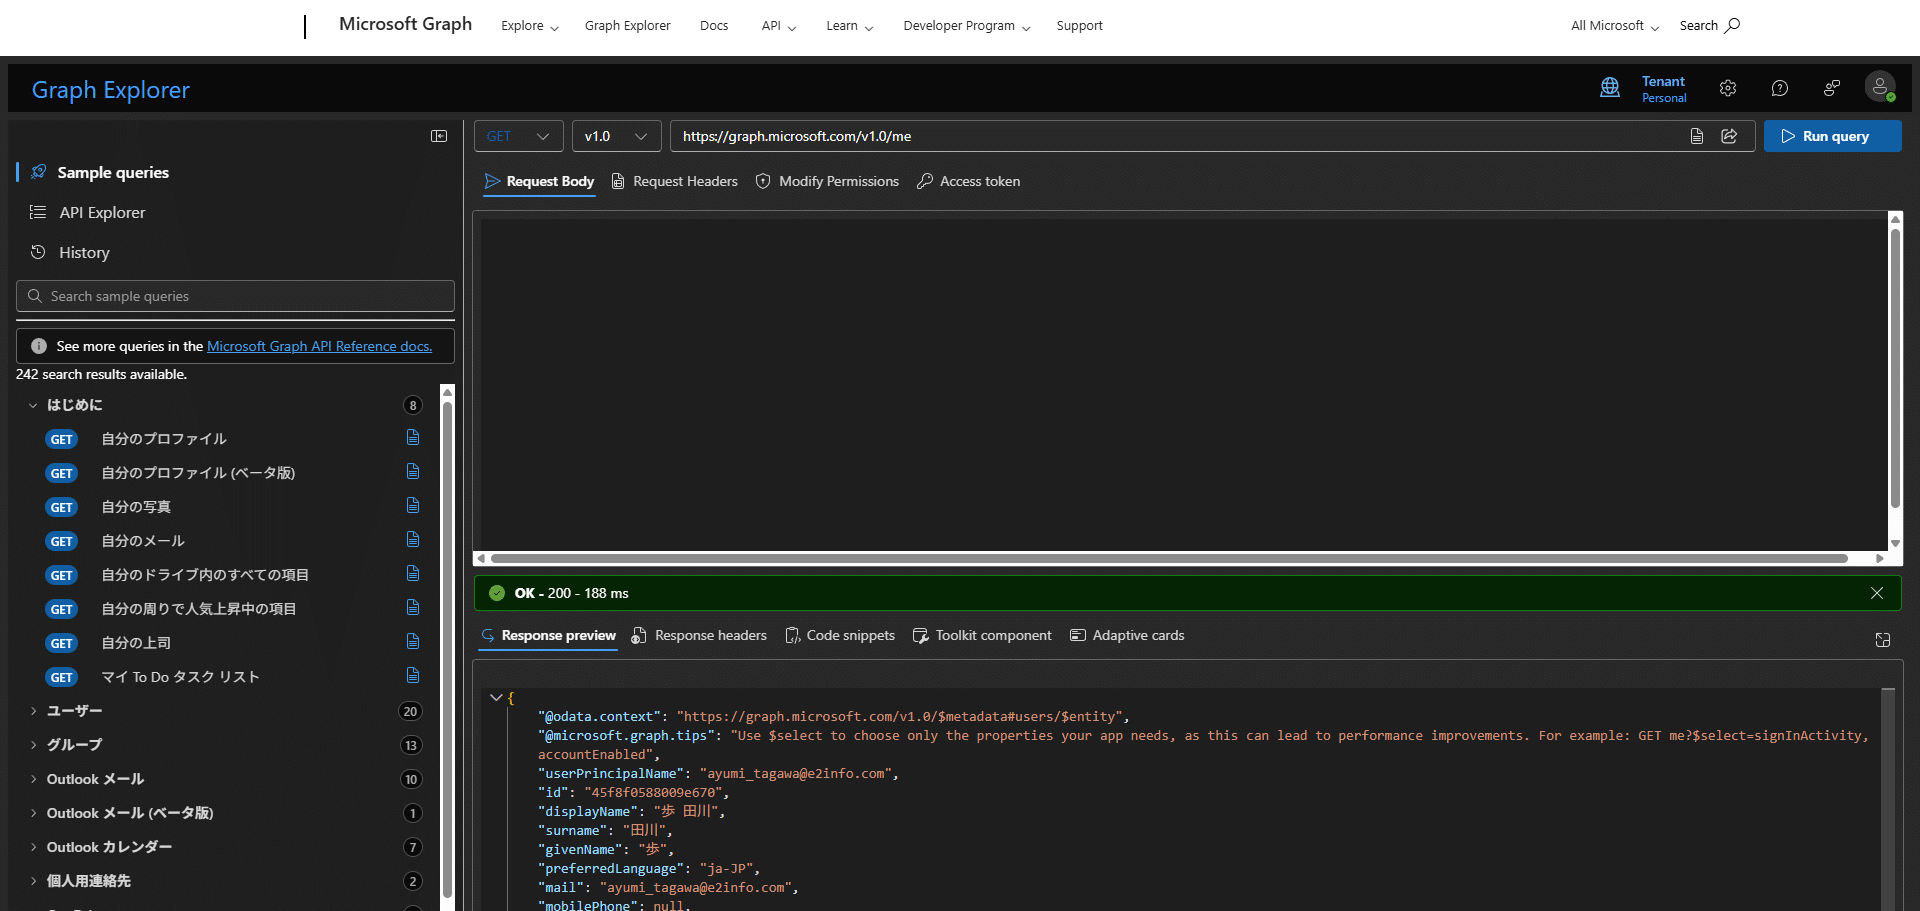Open docs icon for 自分のプロファイル (ベータ版)

[413, 472]
